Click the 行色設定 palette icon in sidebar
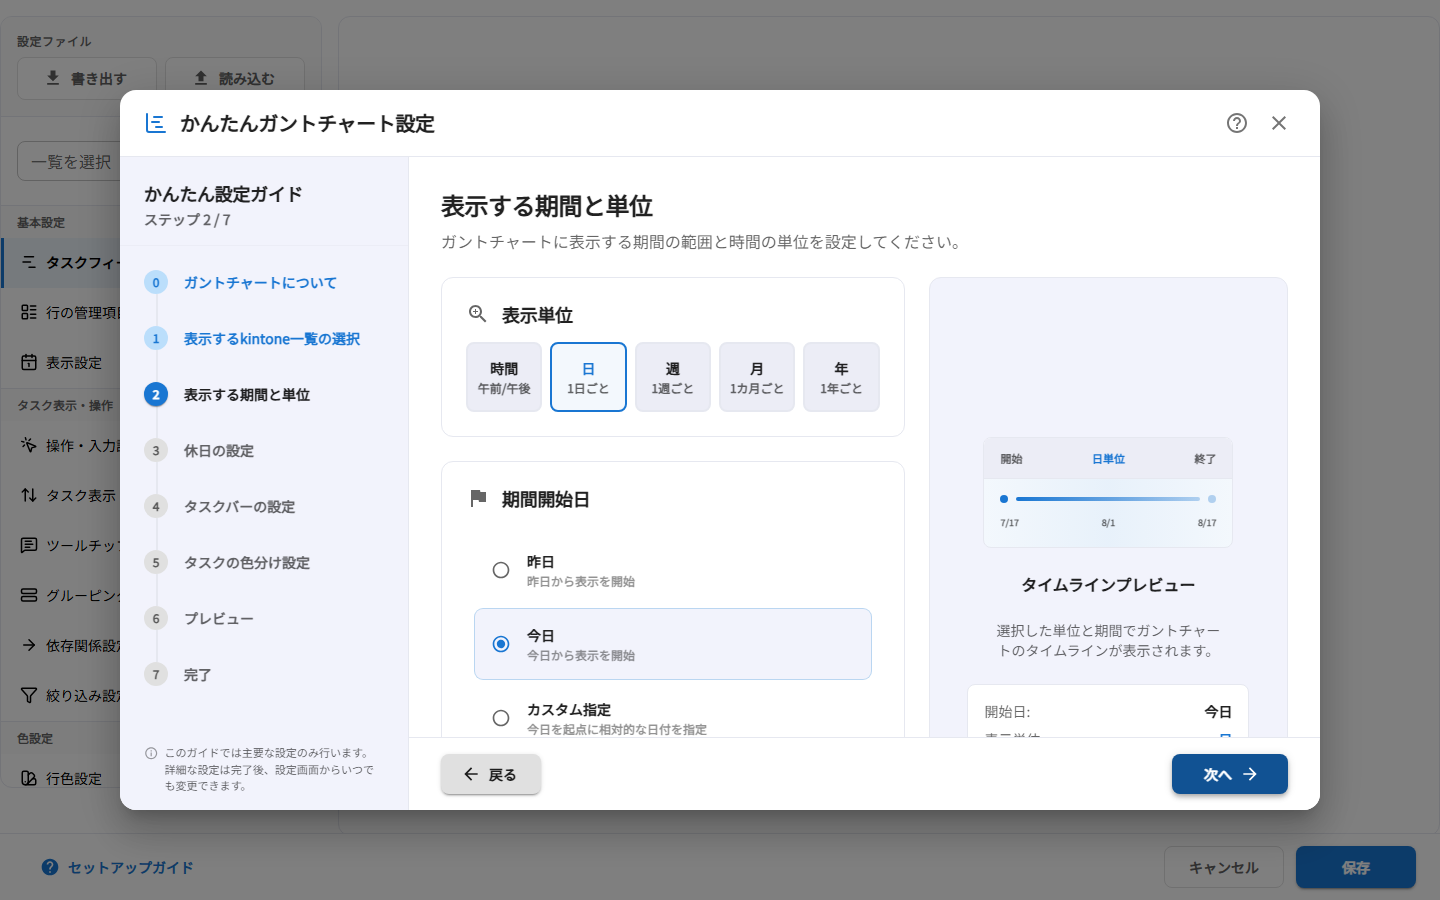Viewport: 1440px width, 900px height. point(29,778)
